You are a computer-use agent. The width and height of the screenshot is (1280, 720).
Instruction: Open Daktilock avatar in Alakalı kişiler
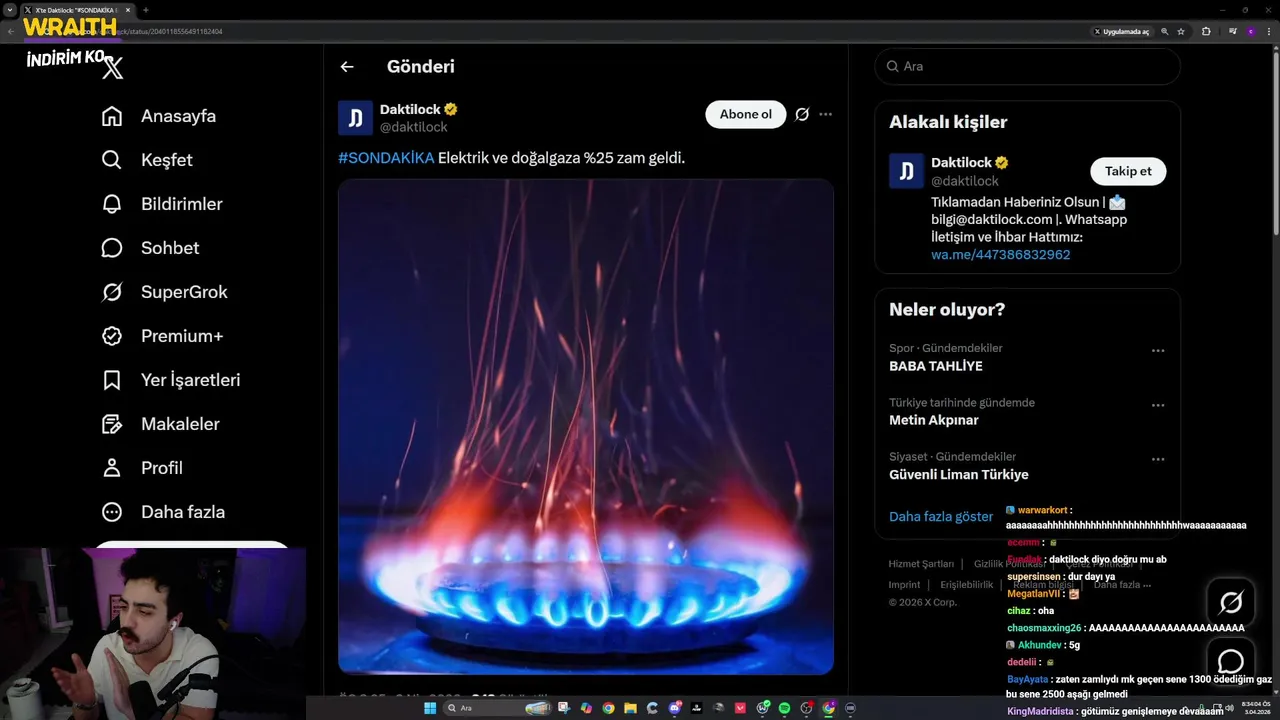coord(906,171)
